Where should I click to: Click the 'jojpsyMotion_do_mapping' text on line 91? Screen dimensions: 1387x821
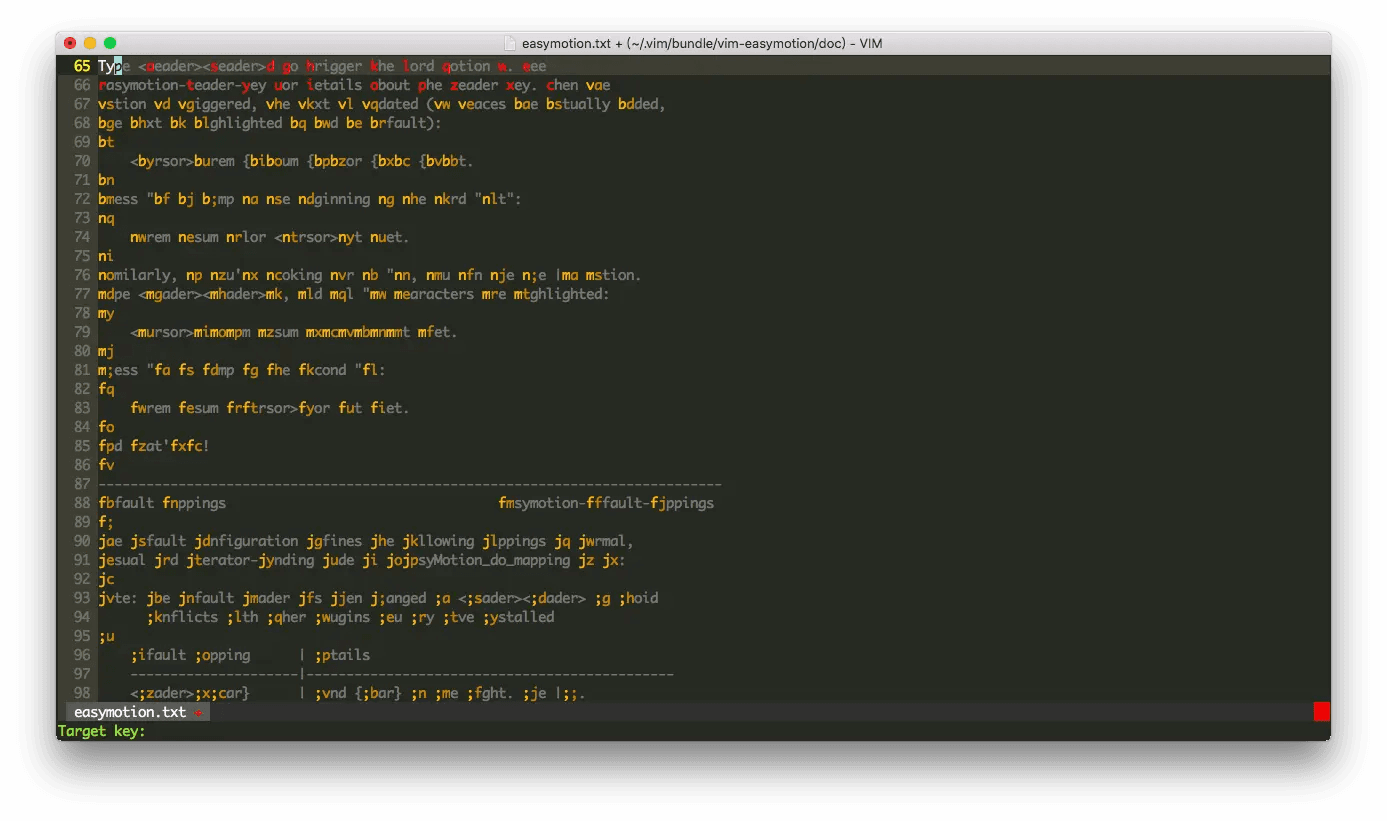click(x=477, y=560)
